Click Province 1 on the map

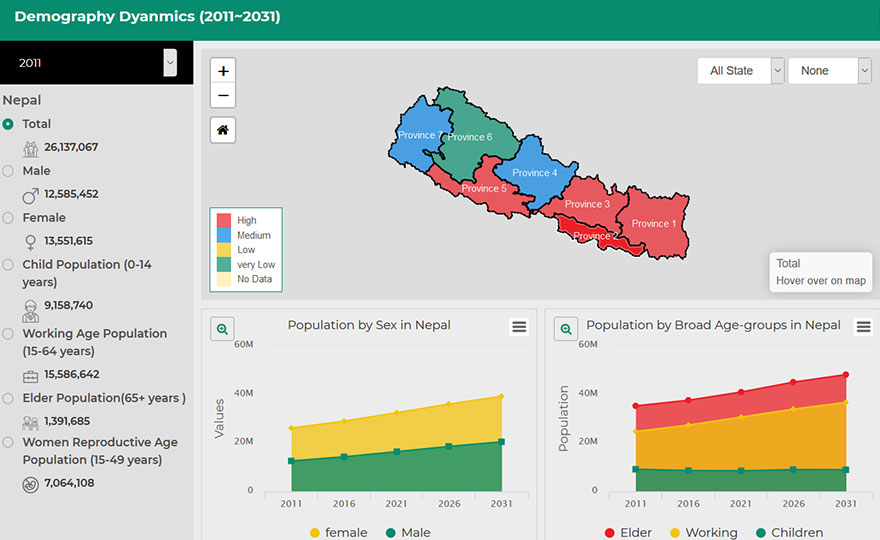654,223
